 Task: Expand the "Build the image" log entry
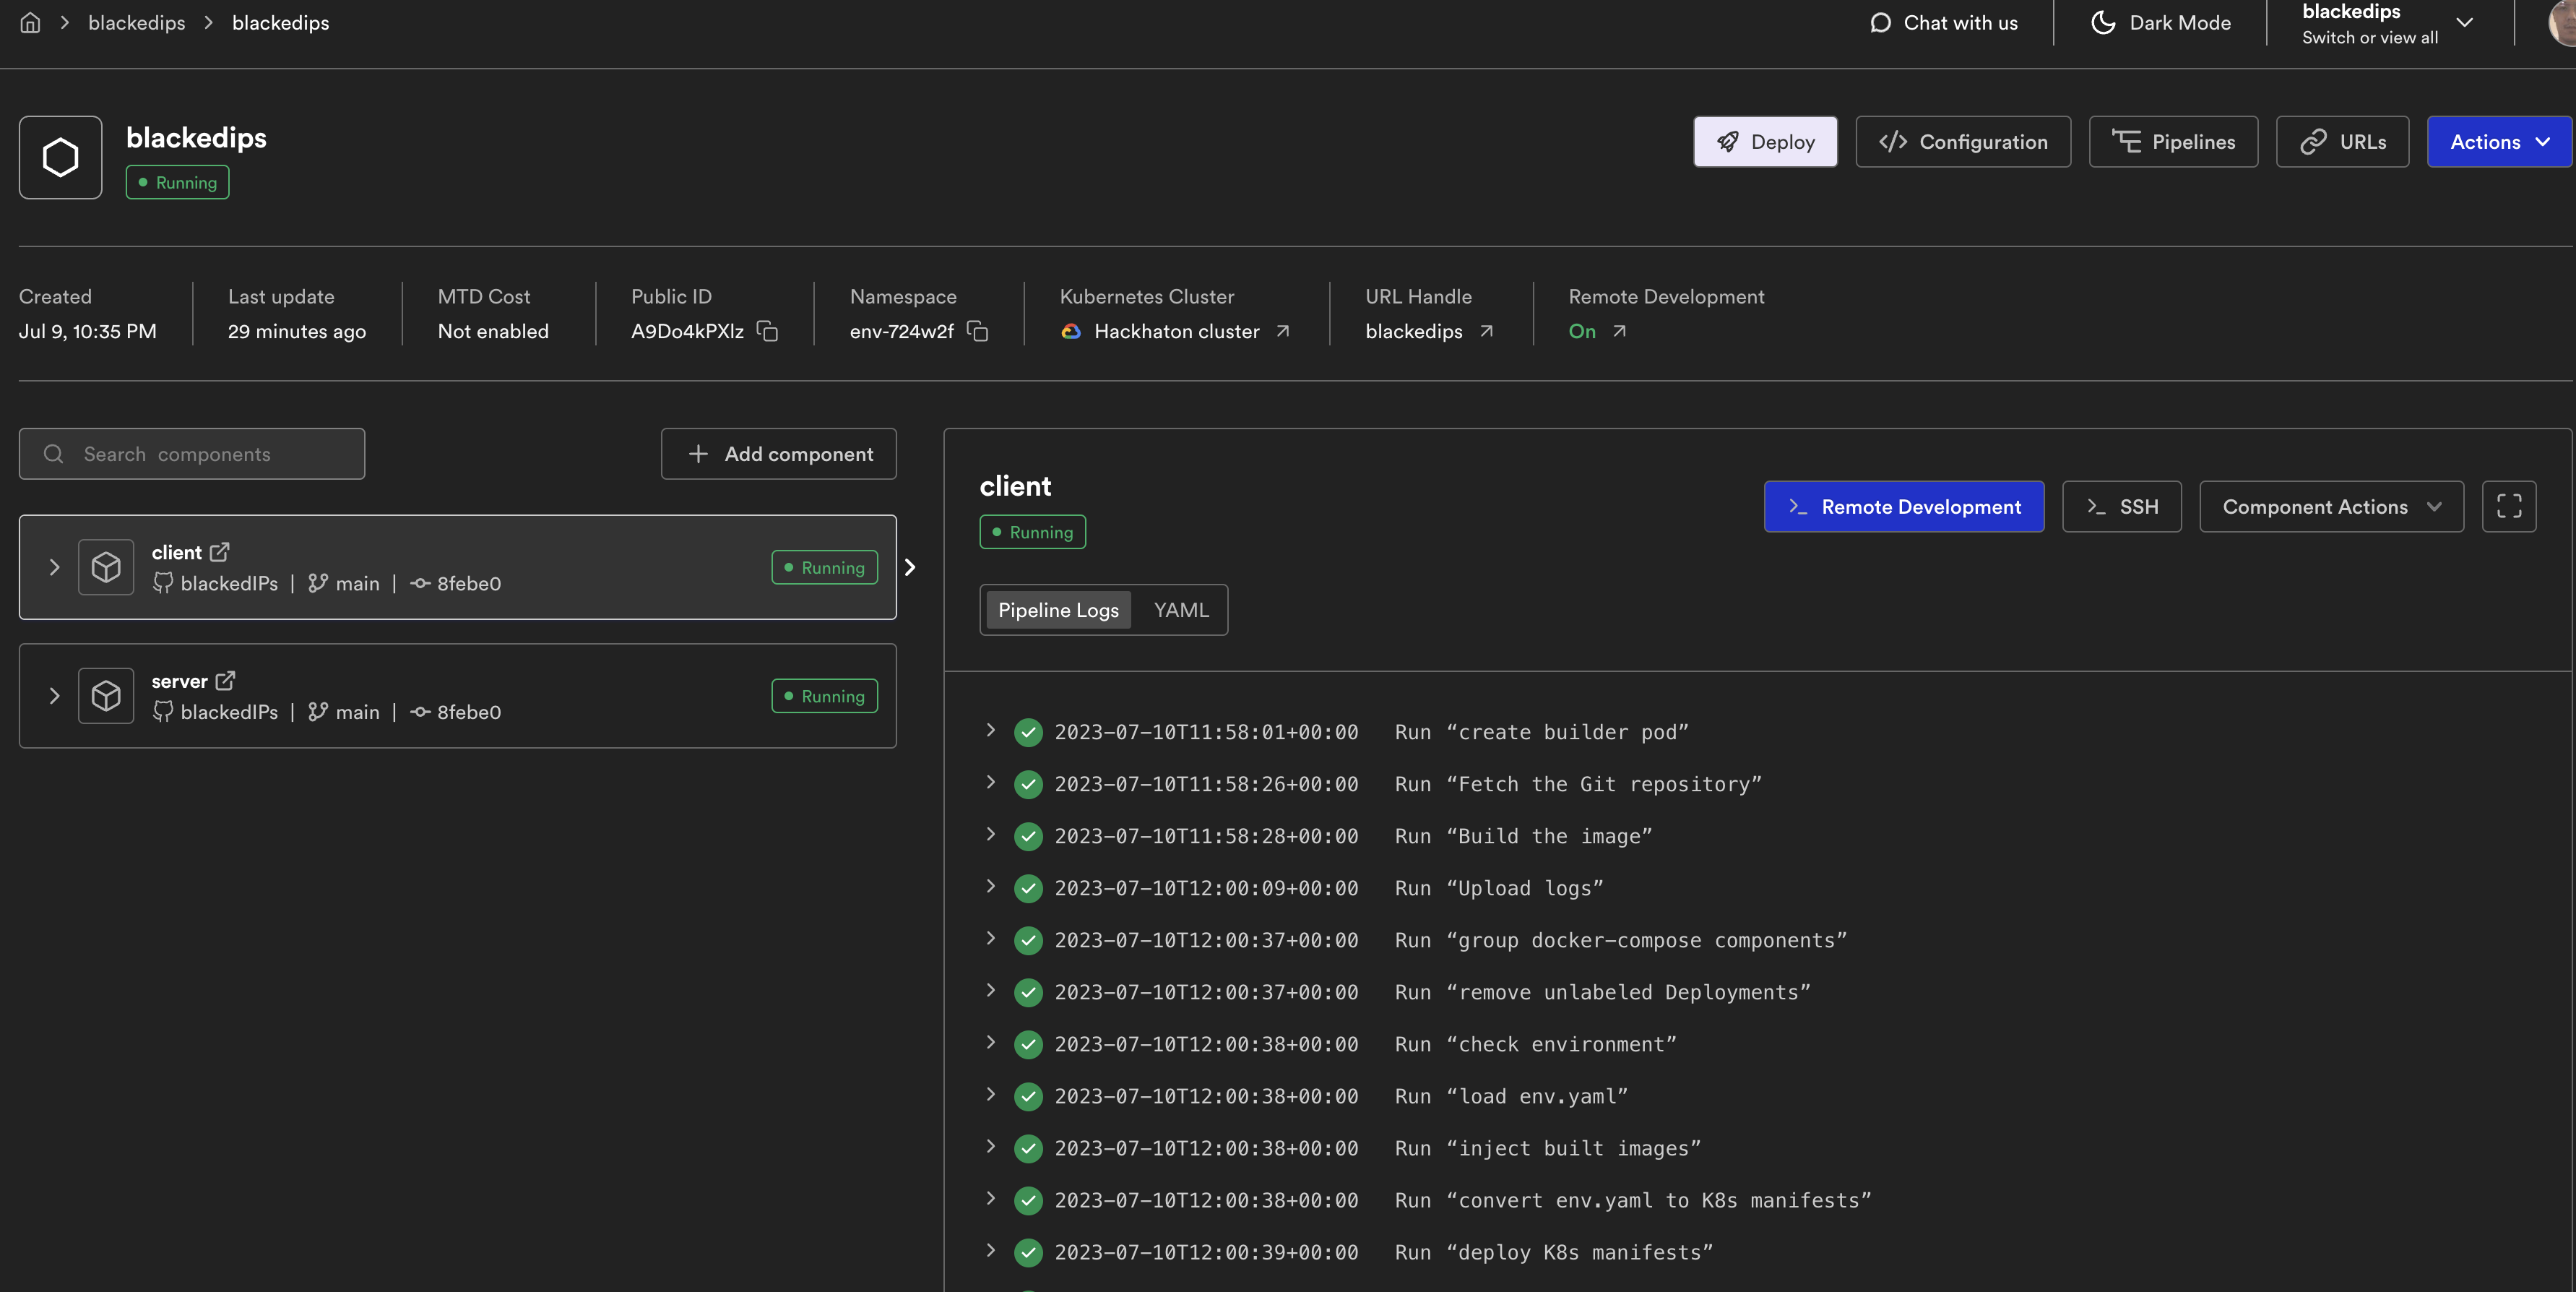[x=990, y=834]
